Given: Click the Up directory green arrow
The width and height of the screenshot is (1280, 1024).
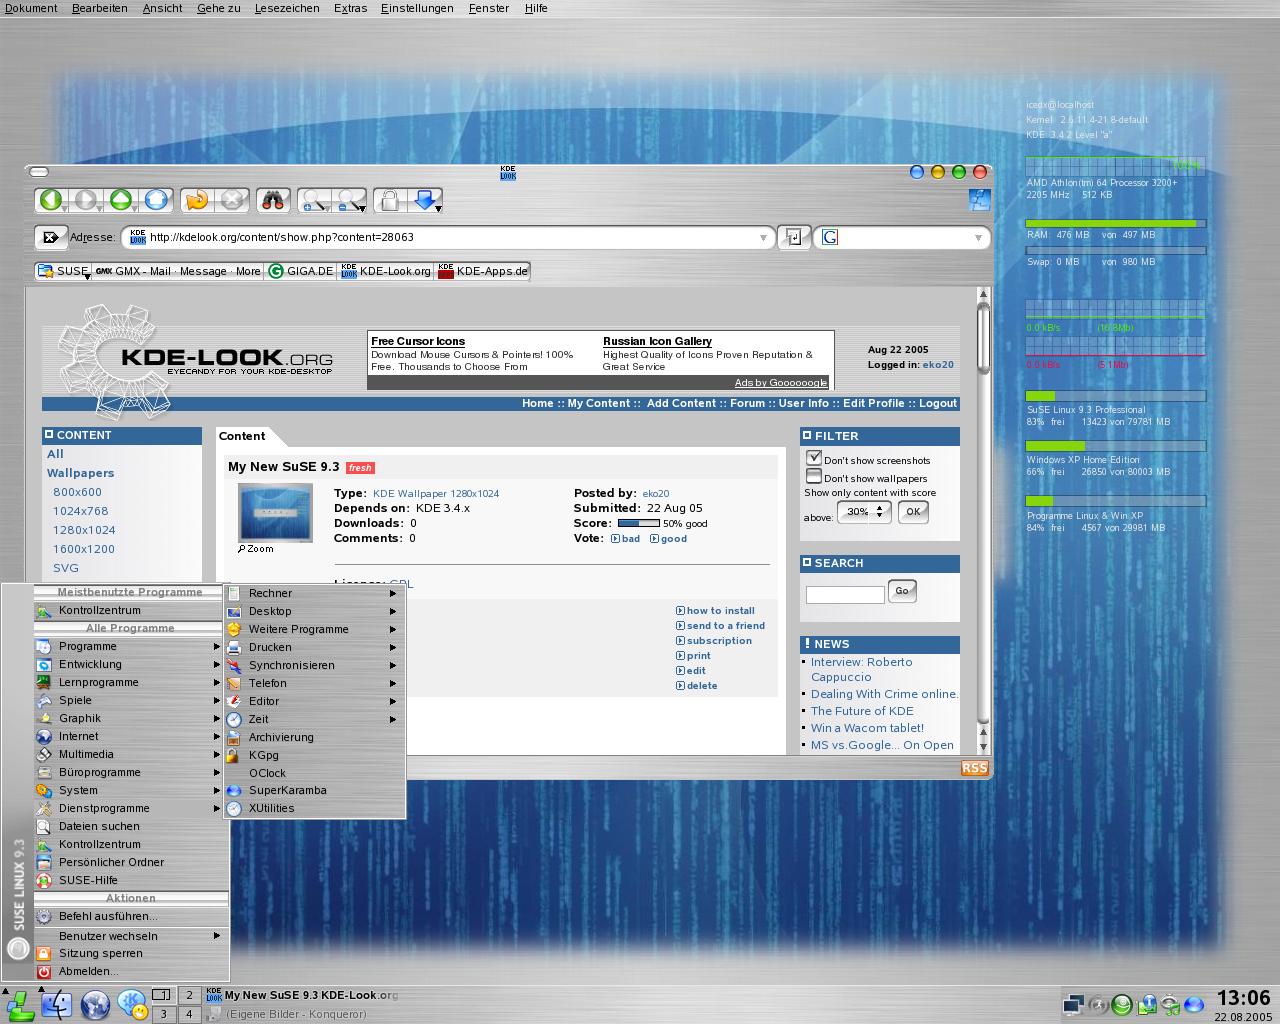Looking at the screenshot, I should [x=121, y=200].
